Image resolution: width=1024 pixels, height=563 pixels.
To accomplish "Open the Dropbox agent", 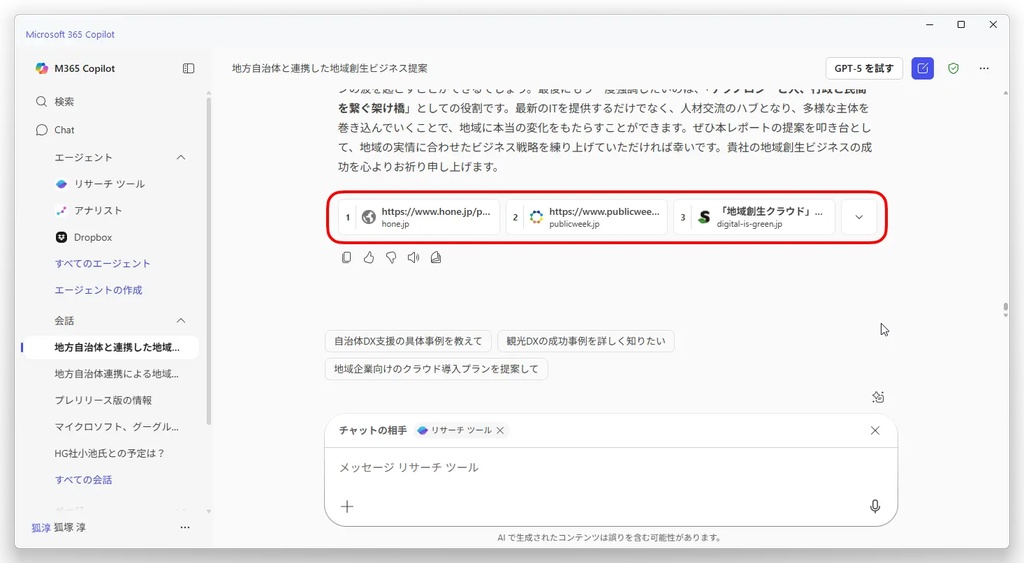I will click(x=84, y=237).
